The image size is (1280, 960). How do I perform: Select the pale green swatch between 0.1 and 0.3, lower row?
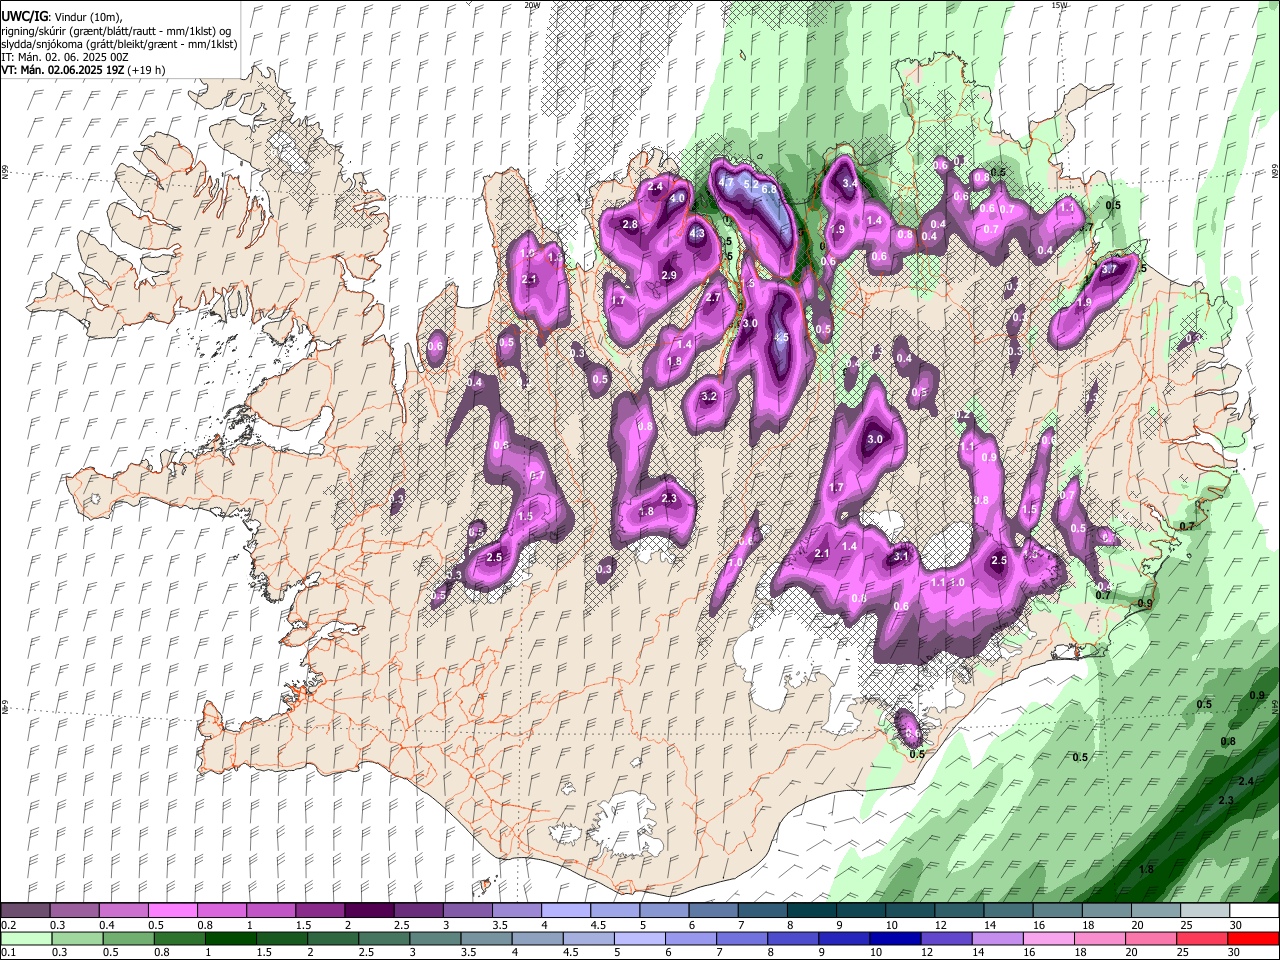pyautogui.click(x=26, y=939)
